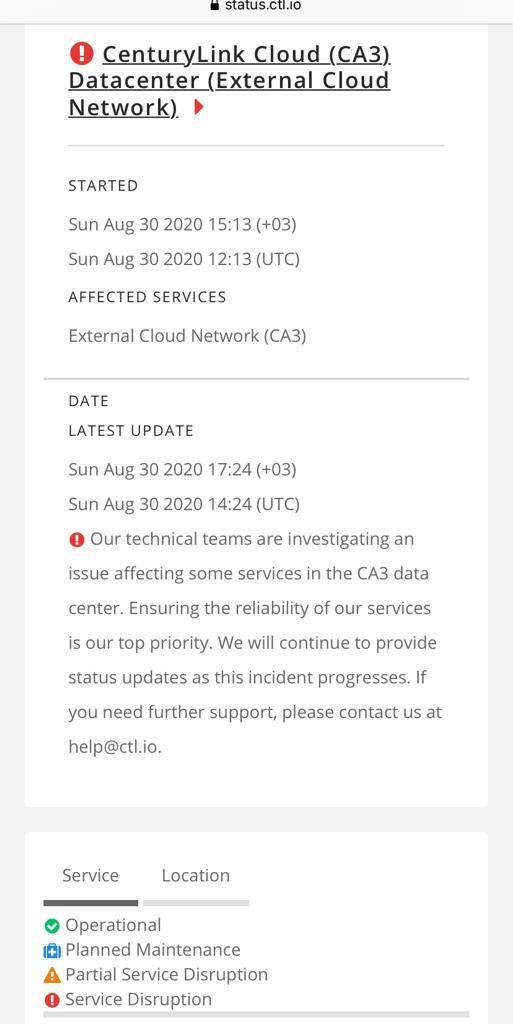
Task: Click the Partial Service Disruption legend label
Action: click(x=166, y=974)
